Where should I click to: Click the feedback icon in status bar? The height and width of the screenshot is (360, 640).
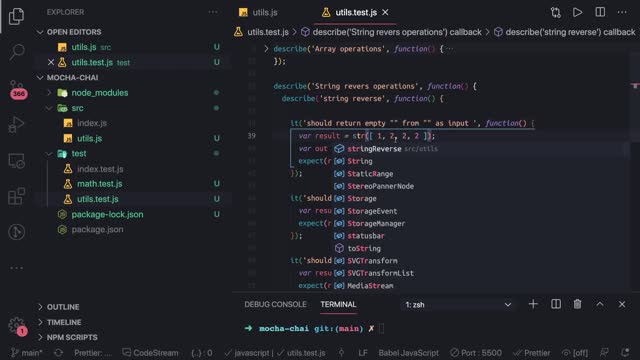coord(604,353)
